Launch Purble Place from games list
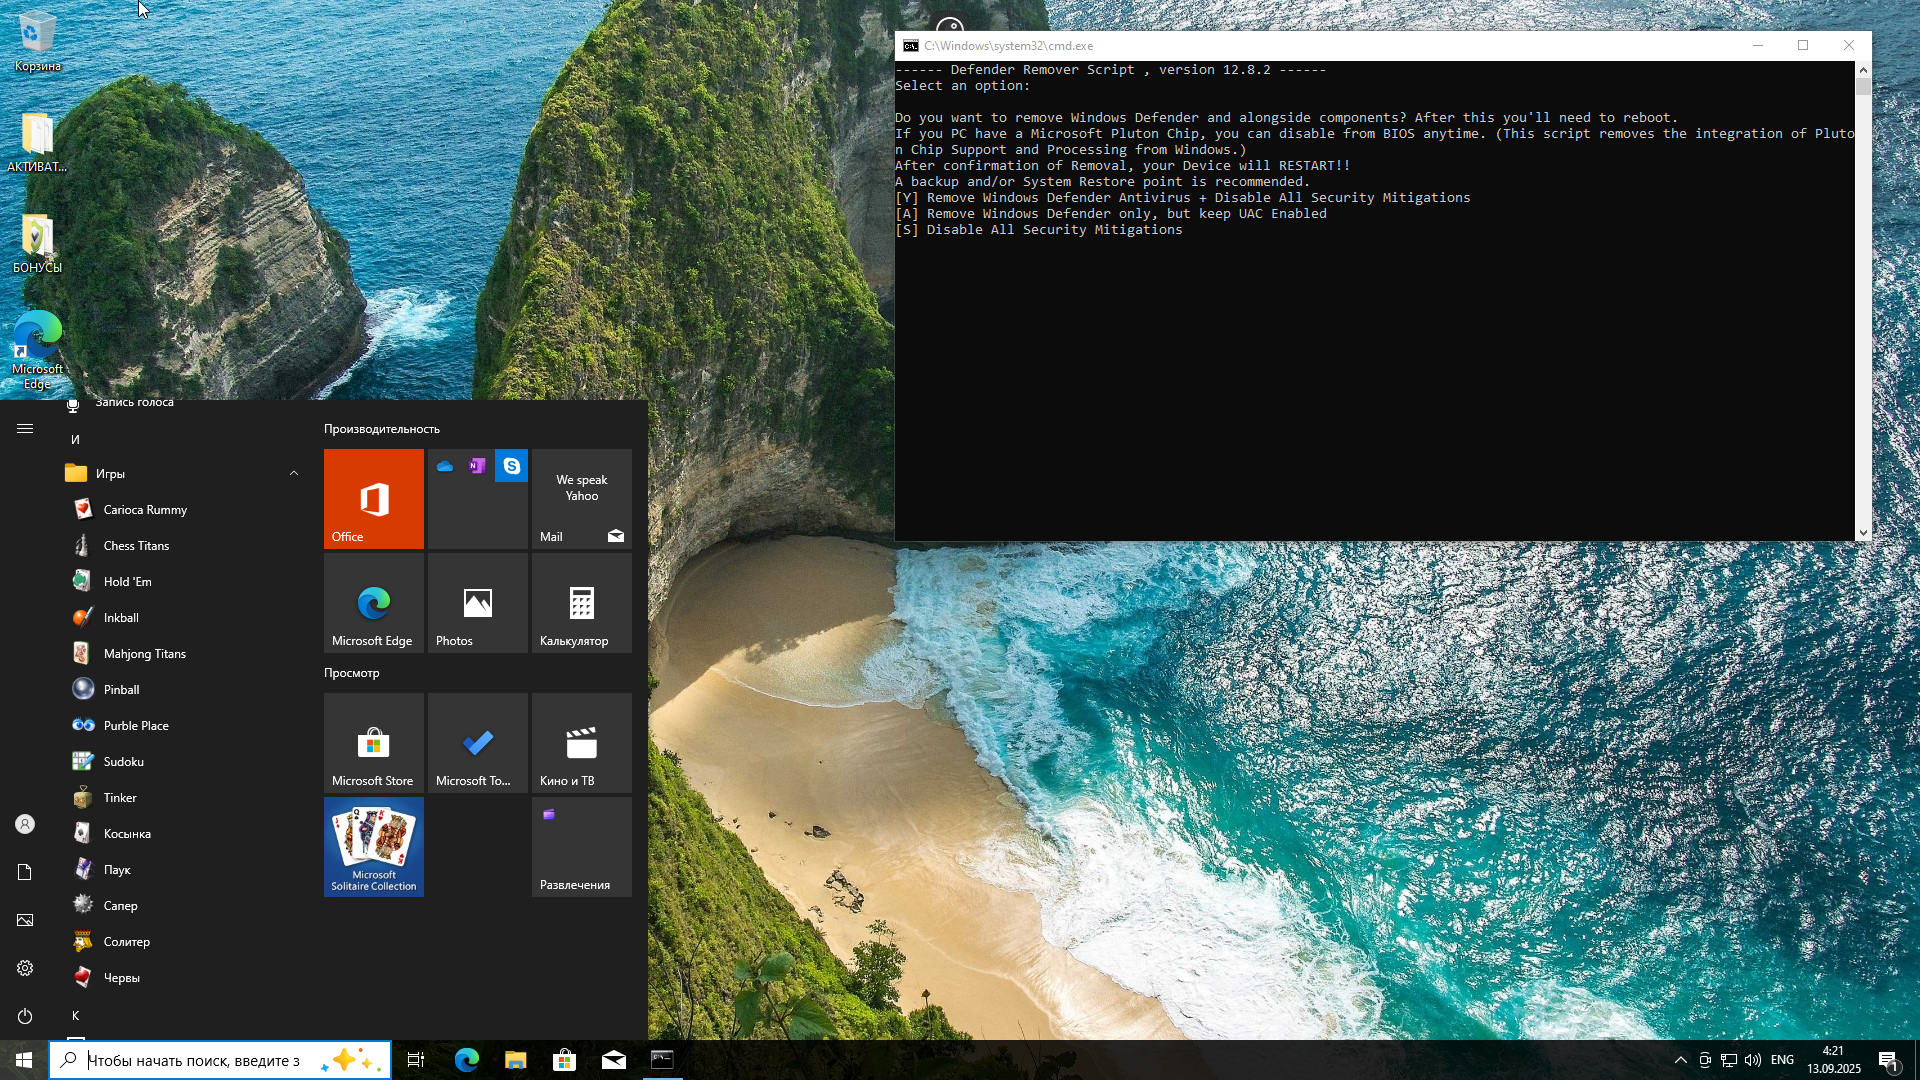The image size is (1920, 1080). (136, 726)
